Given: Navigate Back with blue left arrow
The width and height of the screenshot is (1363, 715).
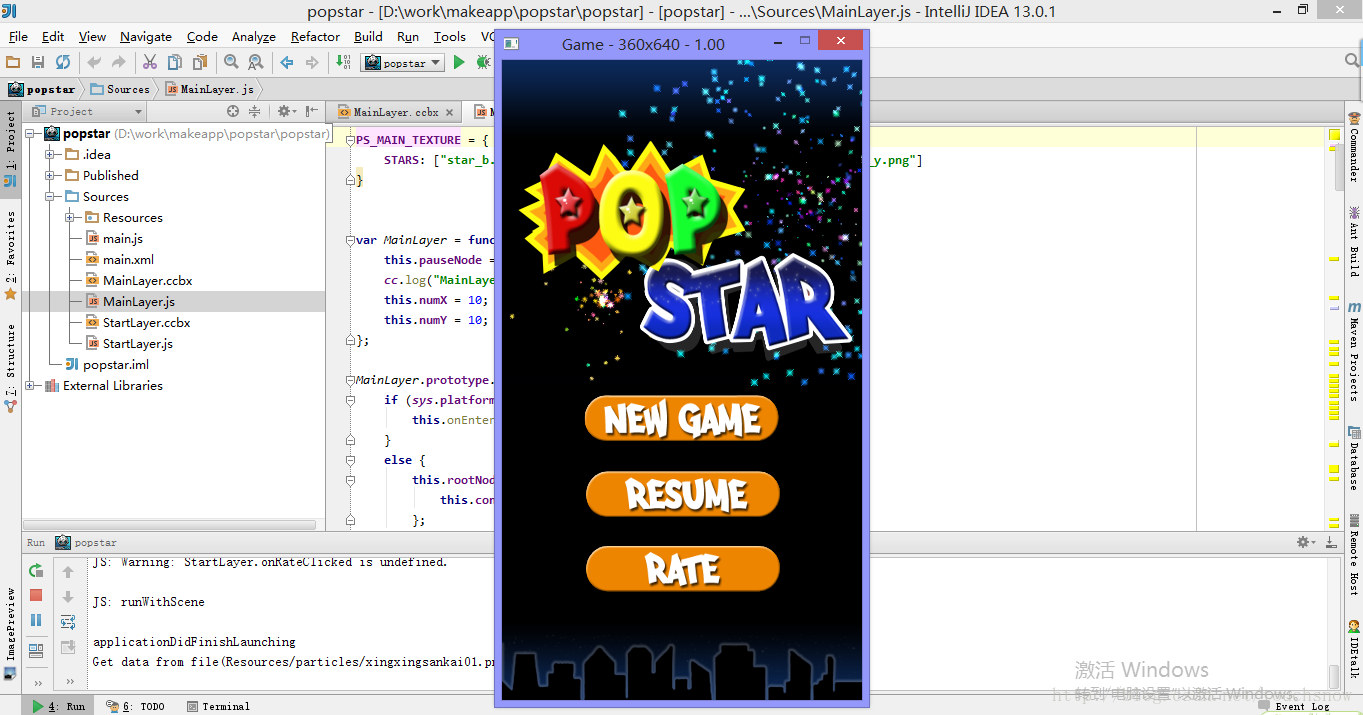Looking at the screenshot, I should (287, 62).
